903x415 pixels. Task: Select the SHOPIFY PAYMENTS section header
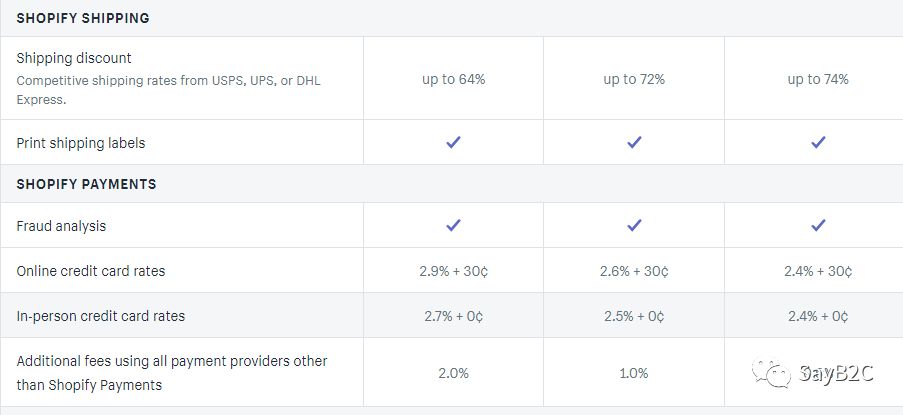[86, 184]
